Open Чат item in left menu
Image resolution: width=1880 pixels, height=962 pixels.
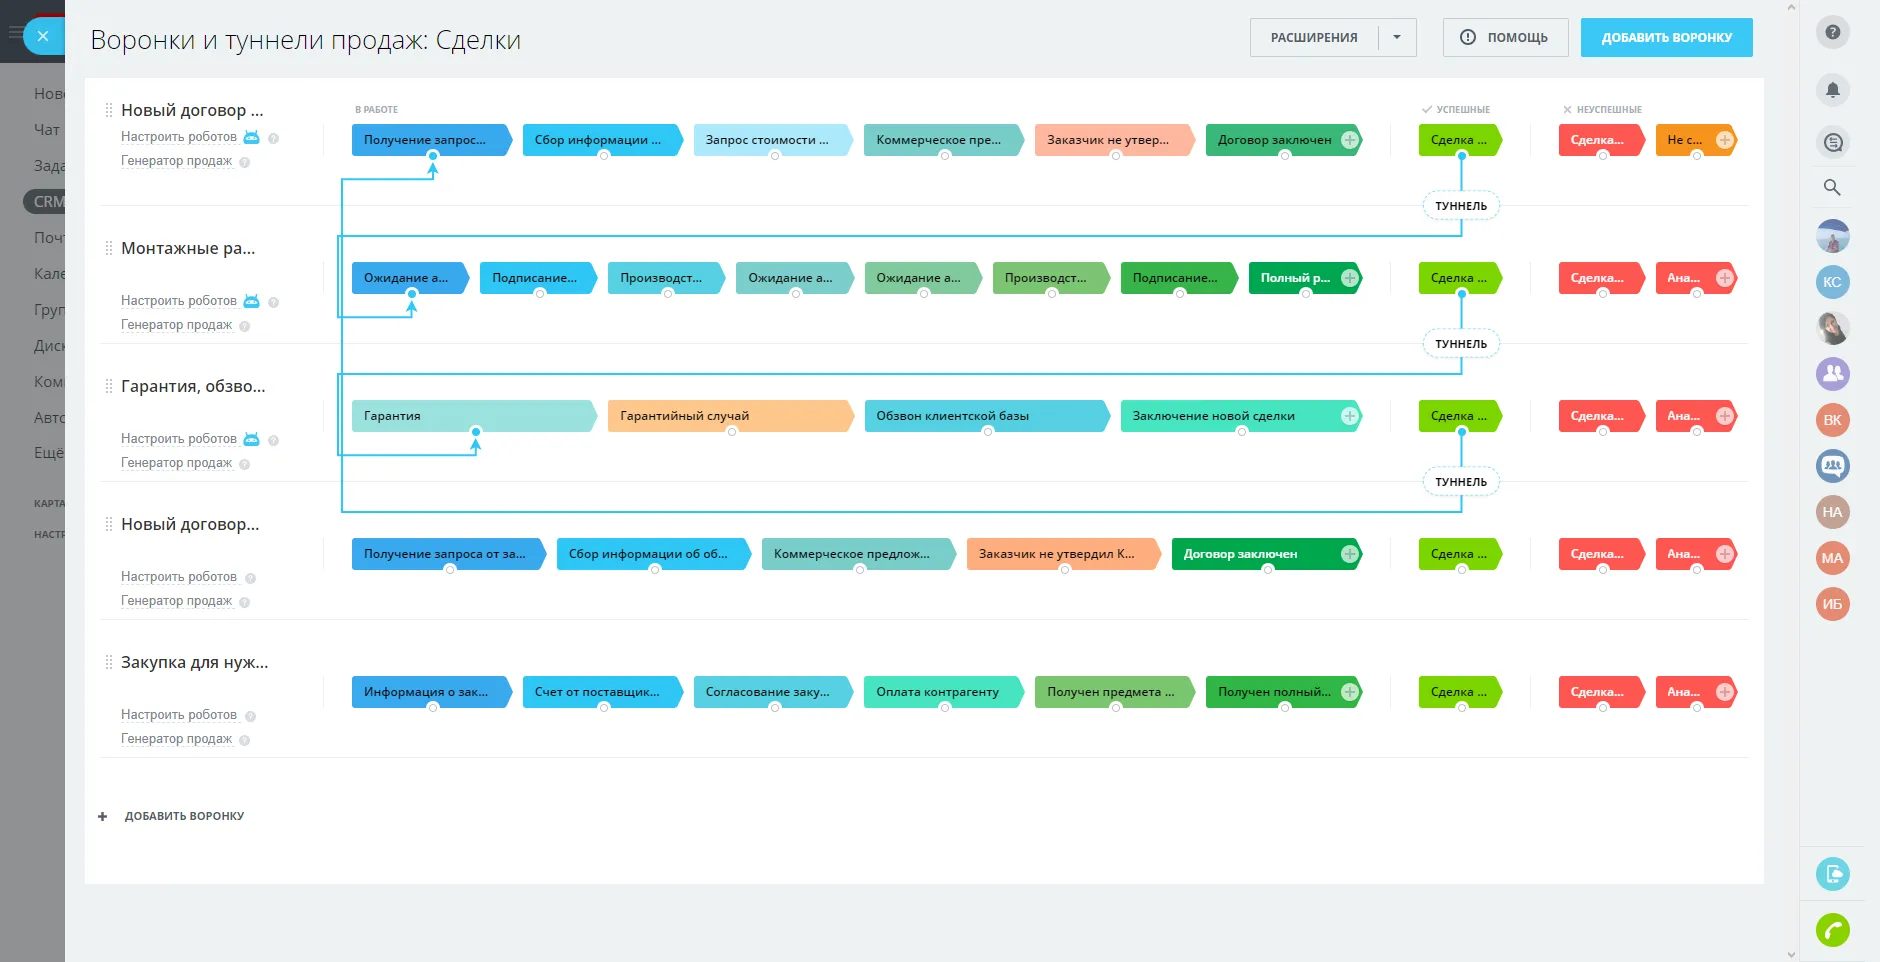(x=47, y=129)
